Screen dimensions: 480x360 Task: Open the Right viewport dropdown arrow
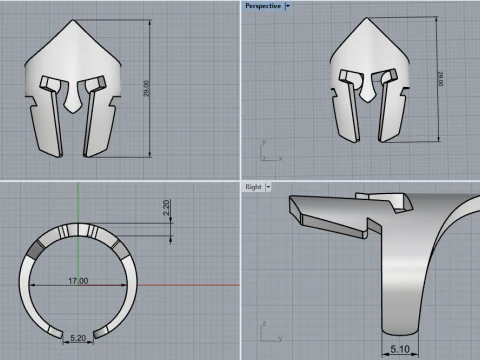[x=268, y=187]
